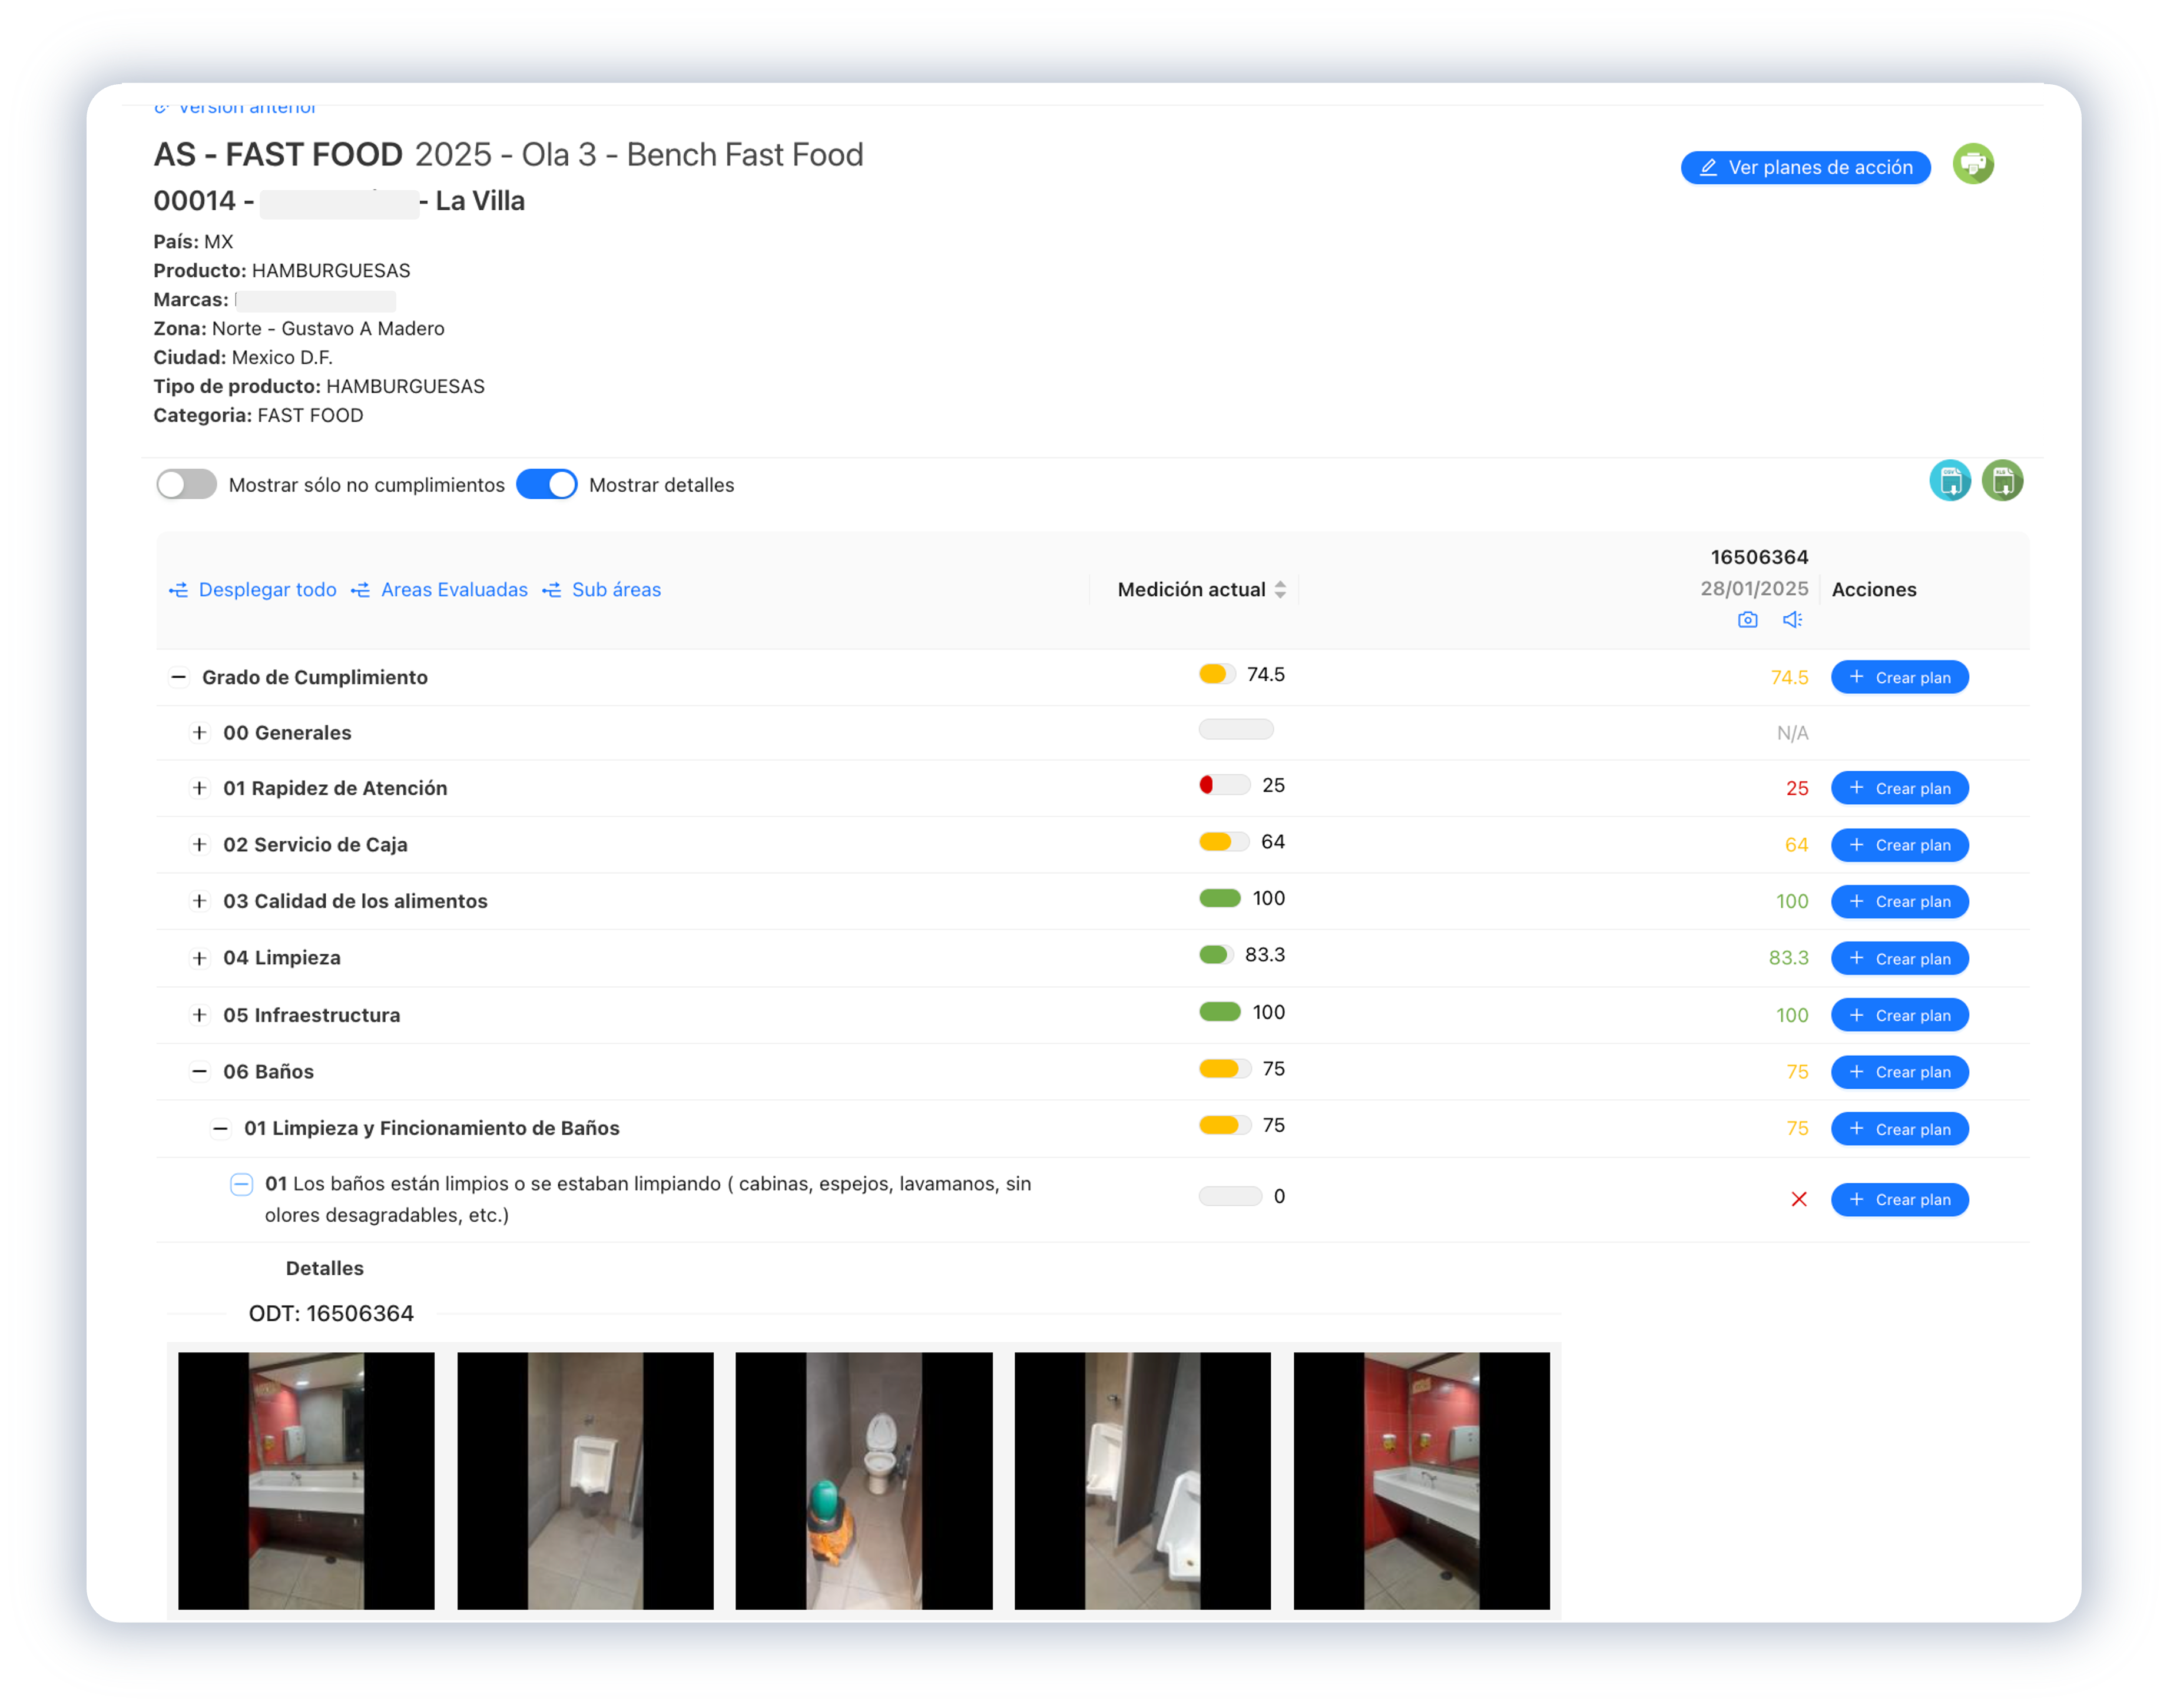The width and height of the screenshot is (2170, 1708).
Task: Toggle Mostrar sólo no cumplimientos switch
Action: [187, 485]
